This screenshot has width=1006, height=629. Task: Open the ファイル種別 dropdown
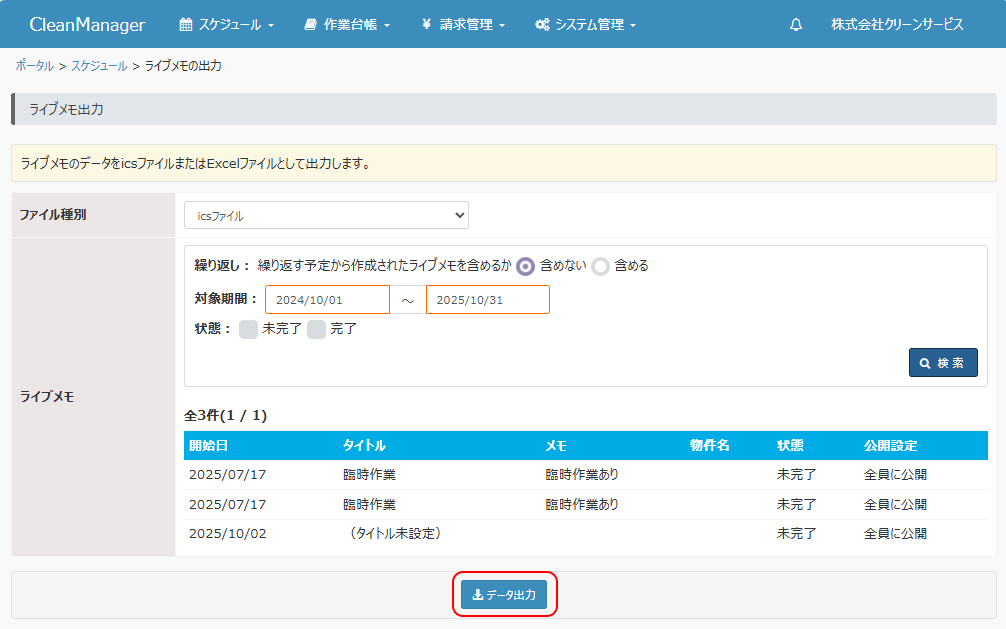[x=326, y=215]
